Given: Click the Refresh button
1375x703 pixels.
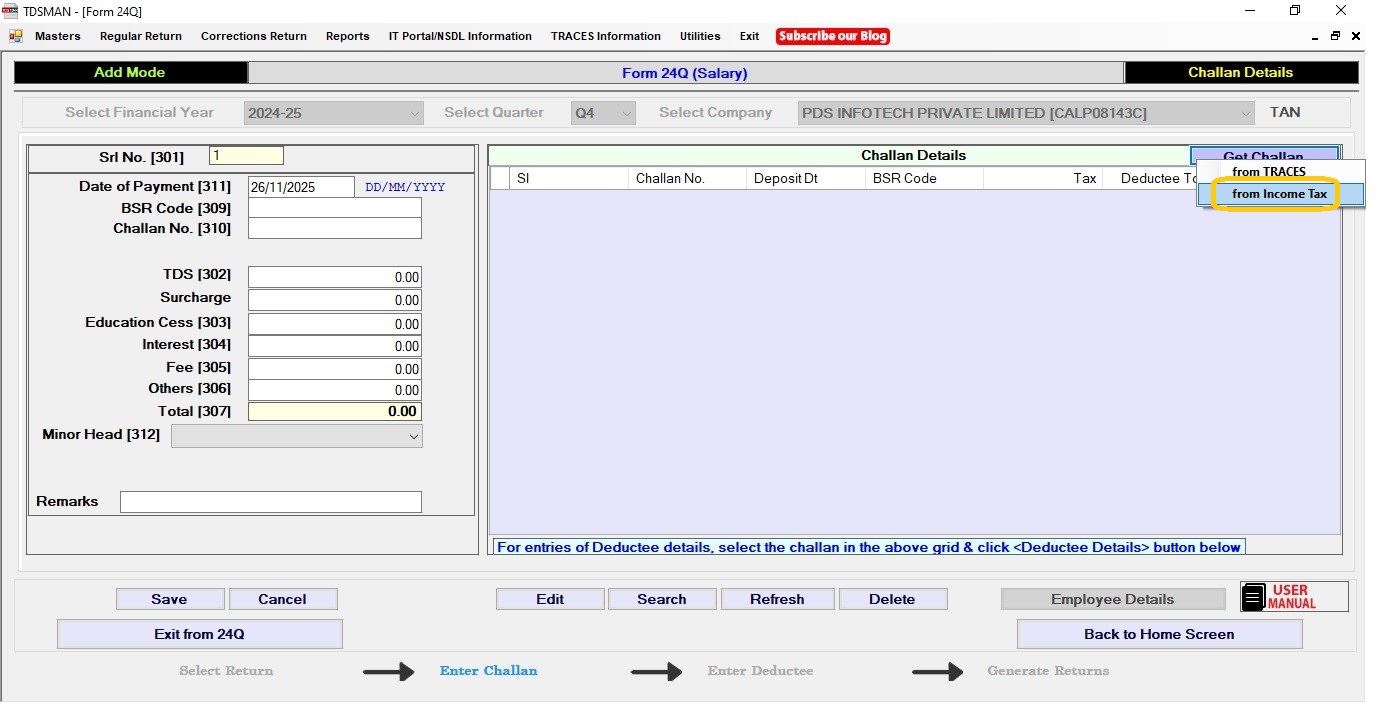Looking at the screenshot, I should tap(777, 599).
